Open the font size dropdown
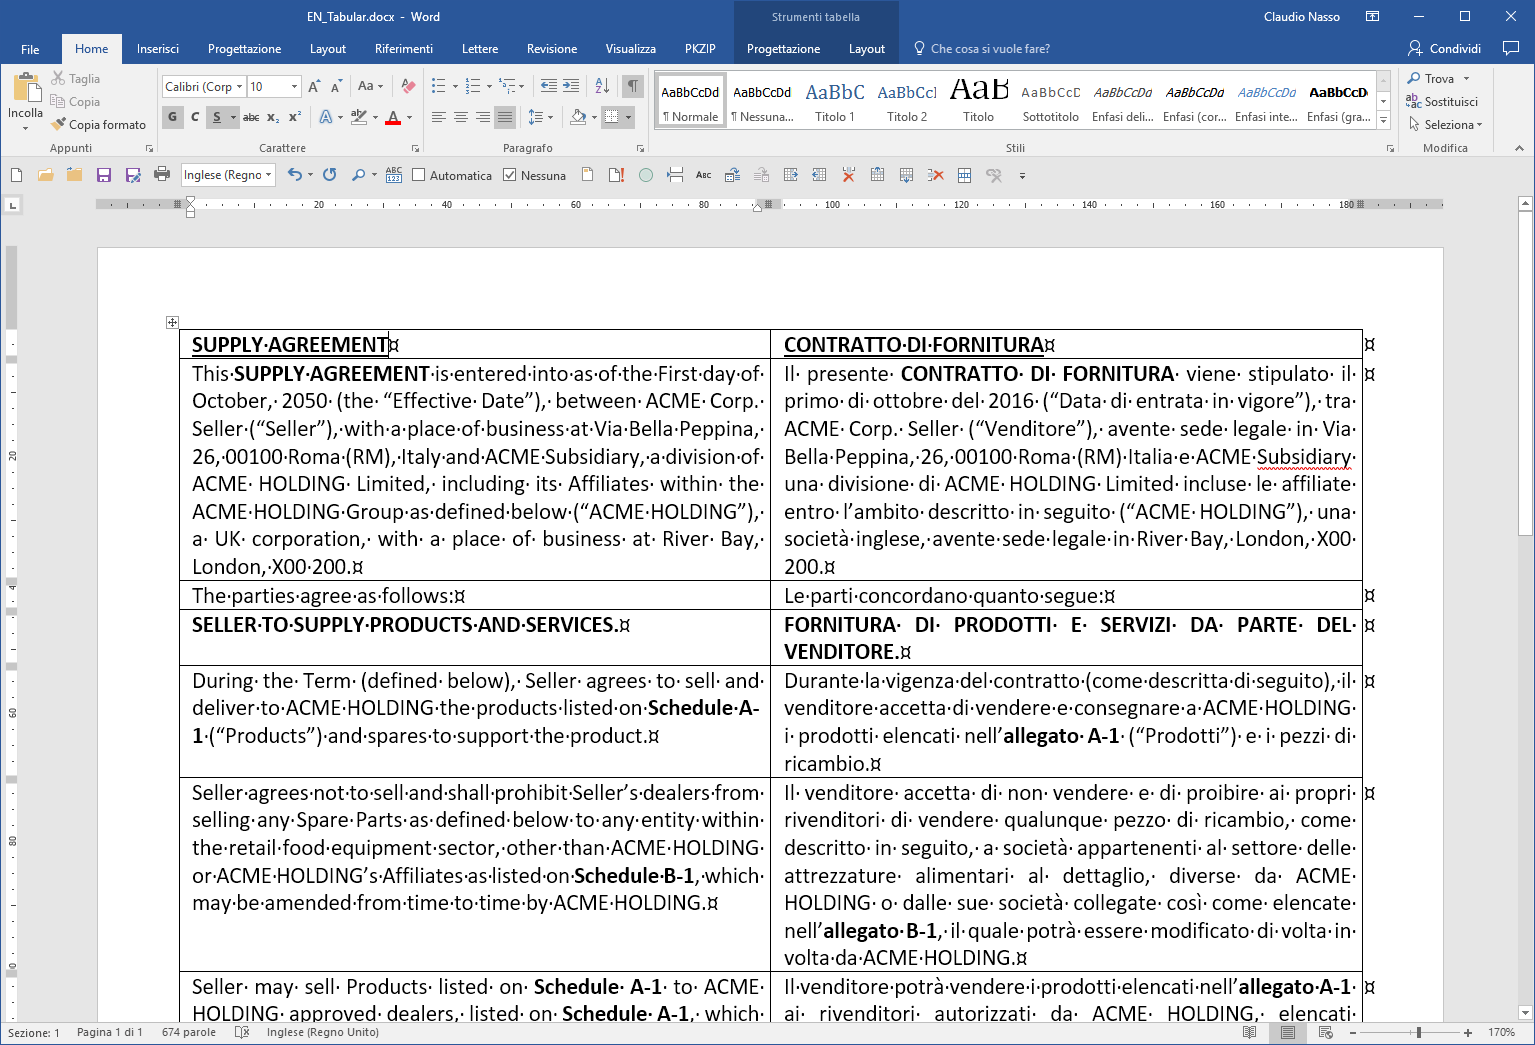The image size is (1535, 1045). 294,87
